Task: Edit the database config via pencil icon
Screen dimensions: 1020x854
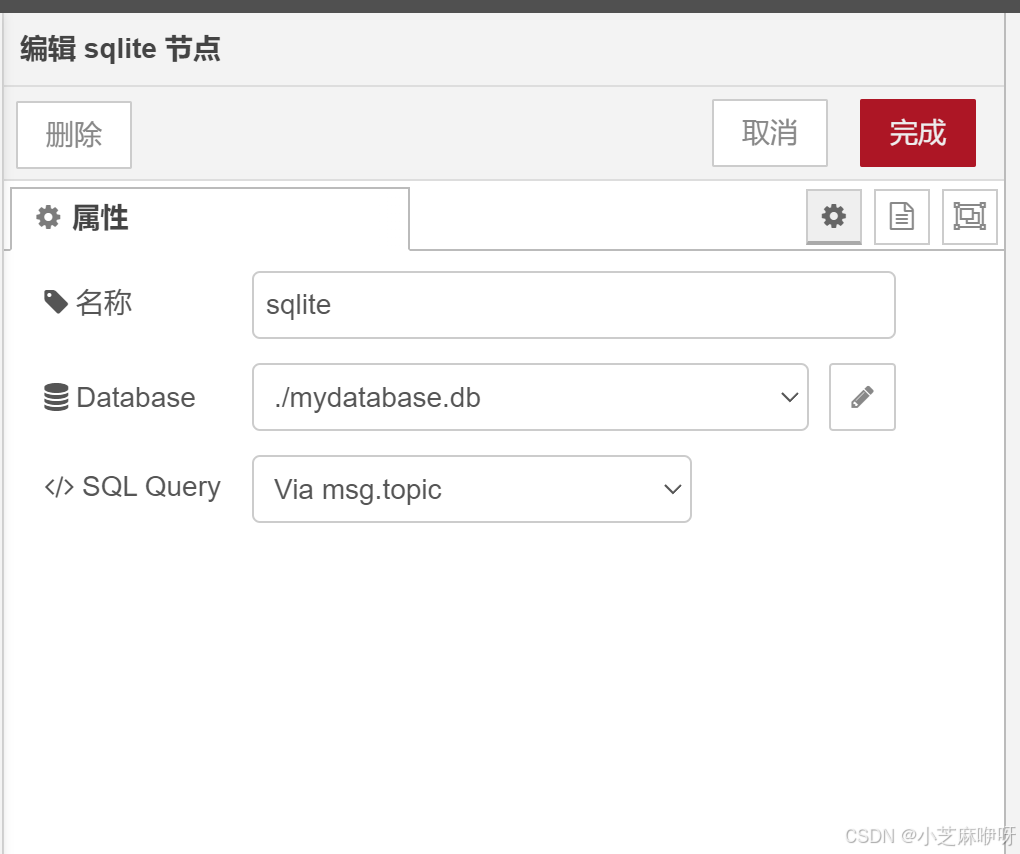Action: 861,397
